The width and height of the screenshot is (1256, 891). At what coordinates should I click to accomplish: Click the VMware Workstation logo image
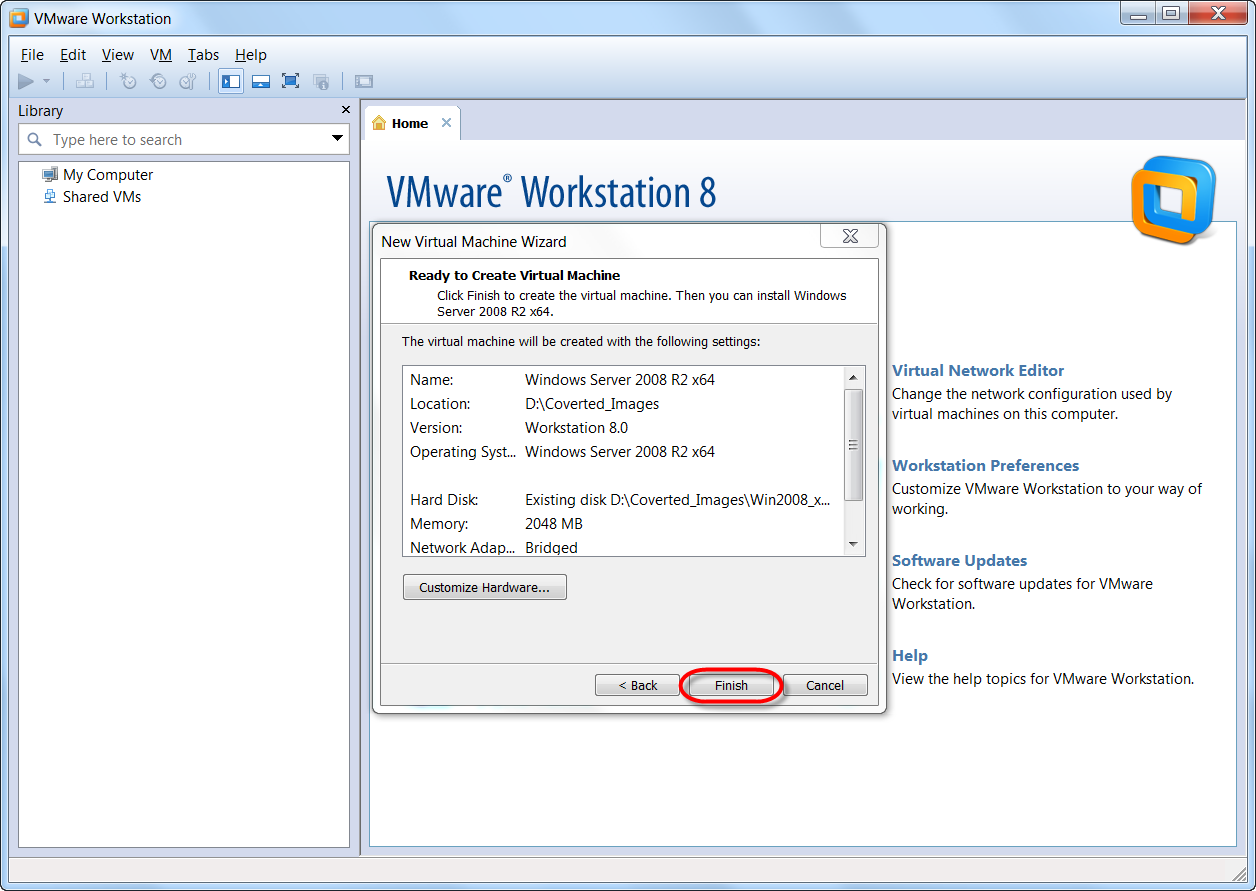coord(1174,200)
